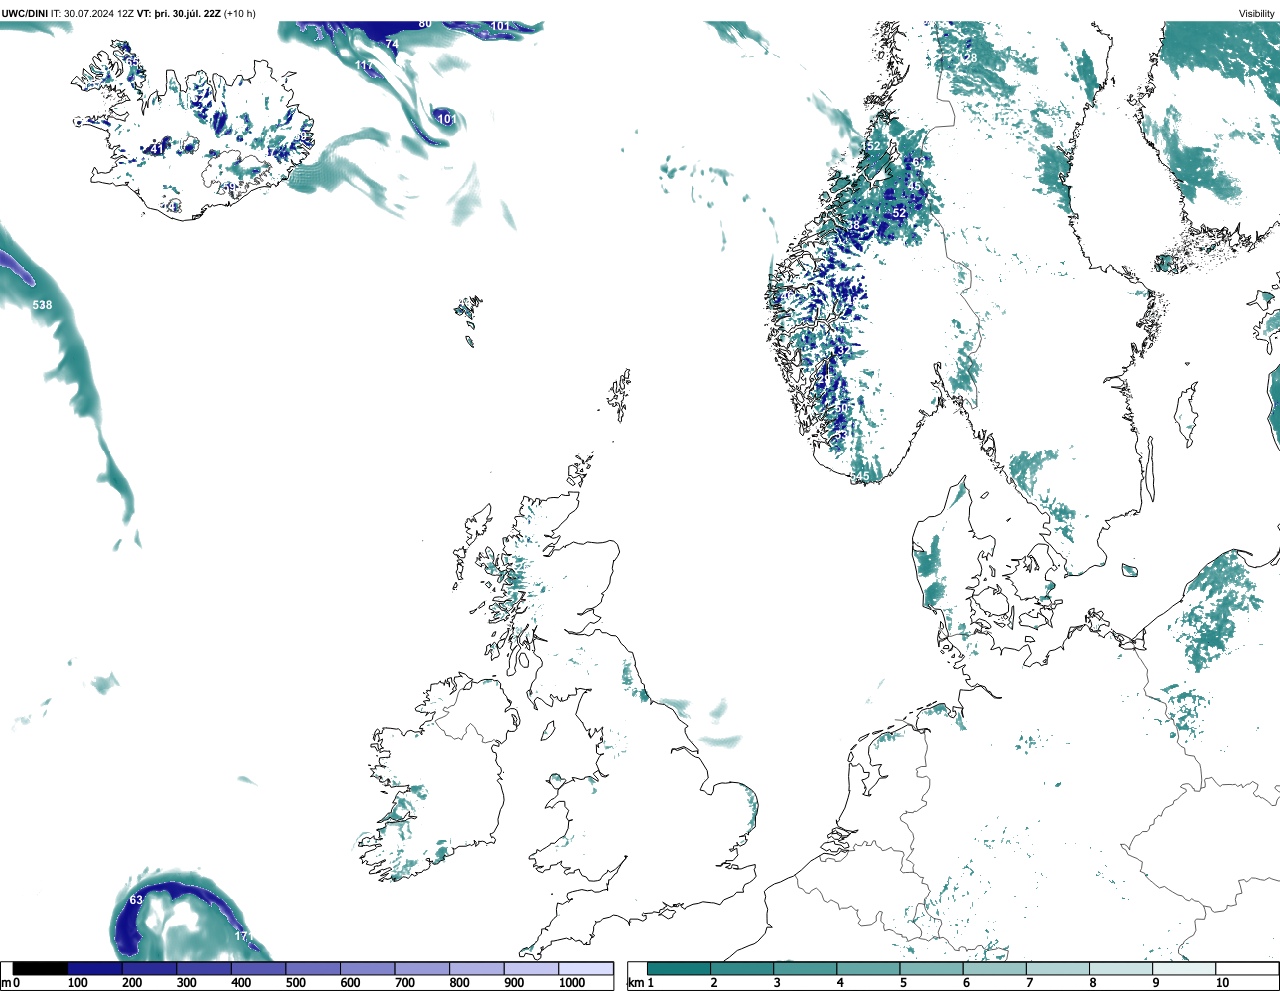The height and width of the screenshot is (991, 1280).
Task: Click the 7–8 km legend swatch
Action: click(1057, 969)
